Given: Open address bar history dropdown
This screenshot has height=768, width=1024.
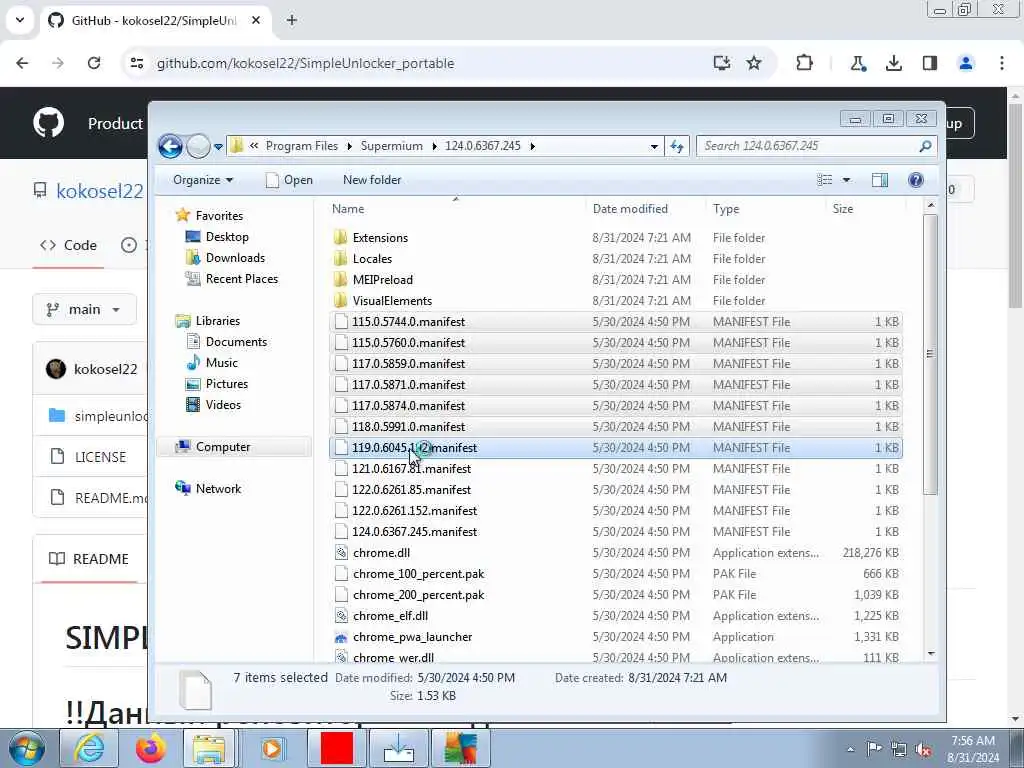Looking at the screenshot, I should 654,146.
